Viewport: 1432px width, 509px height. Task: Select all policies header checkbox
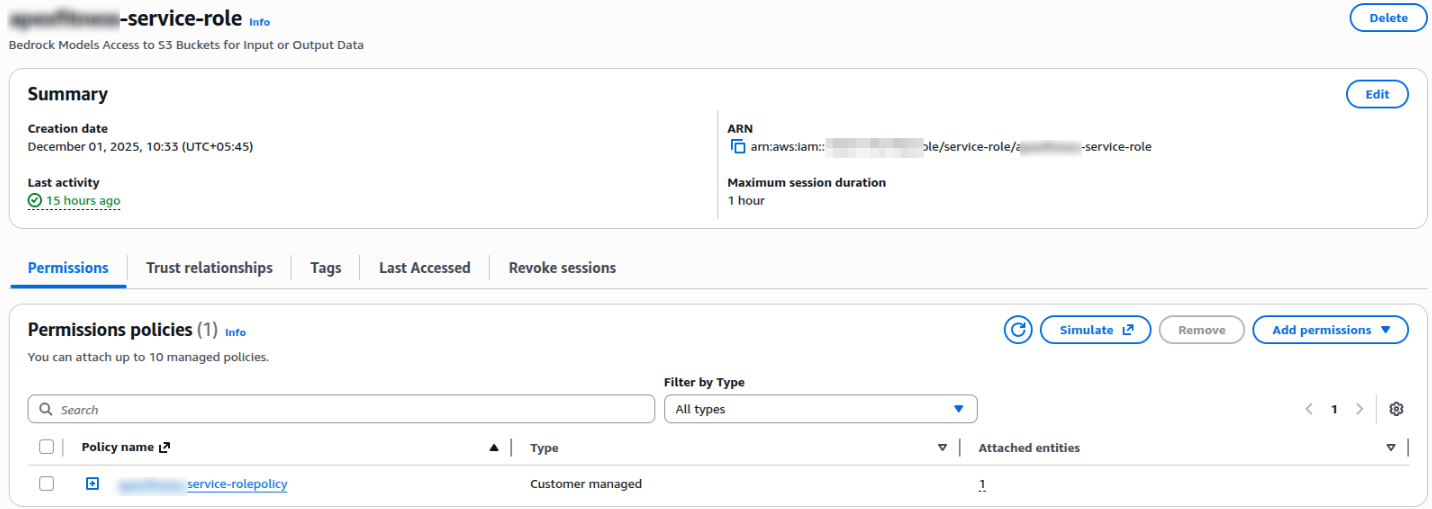point(46,447)
